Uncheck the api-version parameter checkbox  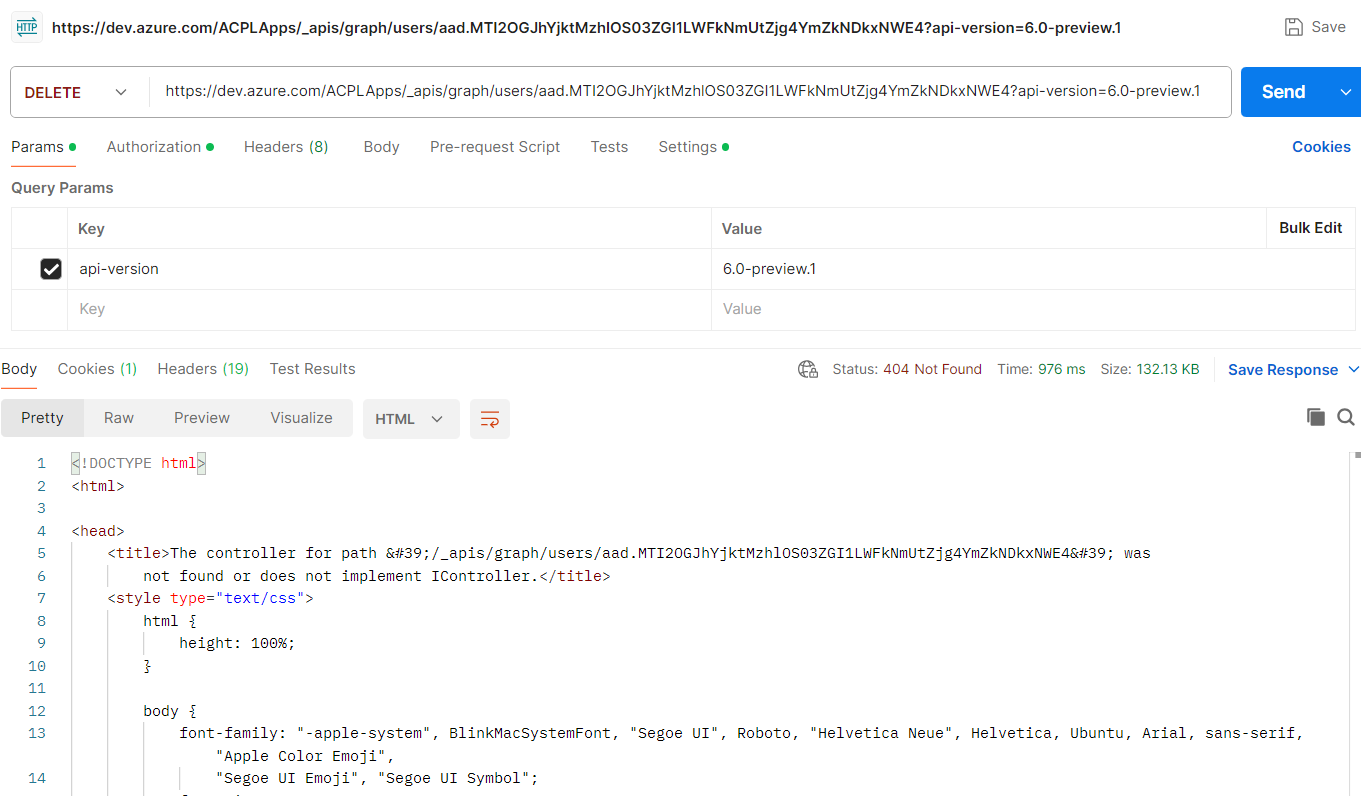[51, 269]
